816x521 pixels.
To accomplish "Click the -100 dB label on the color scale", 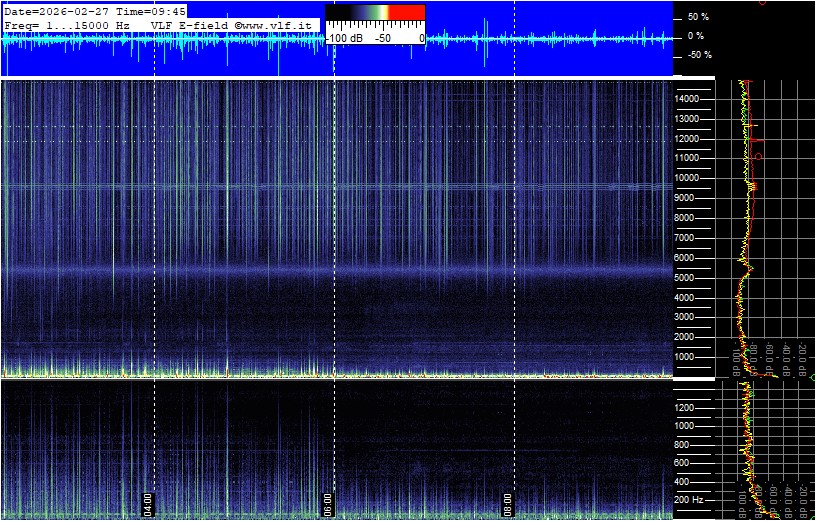I will pos(344,38).
